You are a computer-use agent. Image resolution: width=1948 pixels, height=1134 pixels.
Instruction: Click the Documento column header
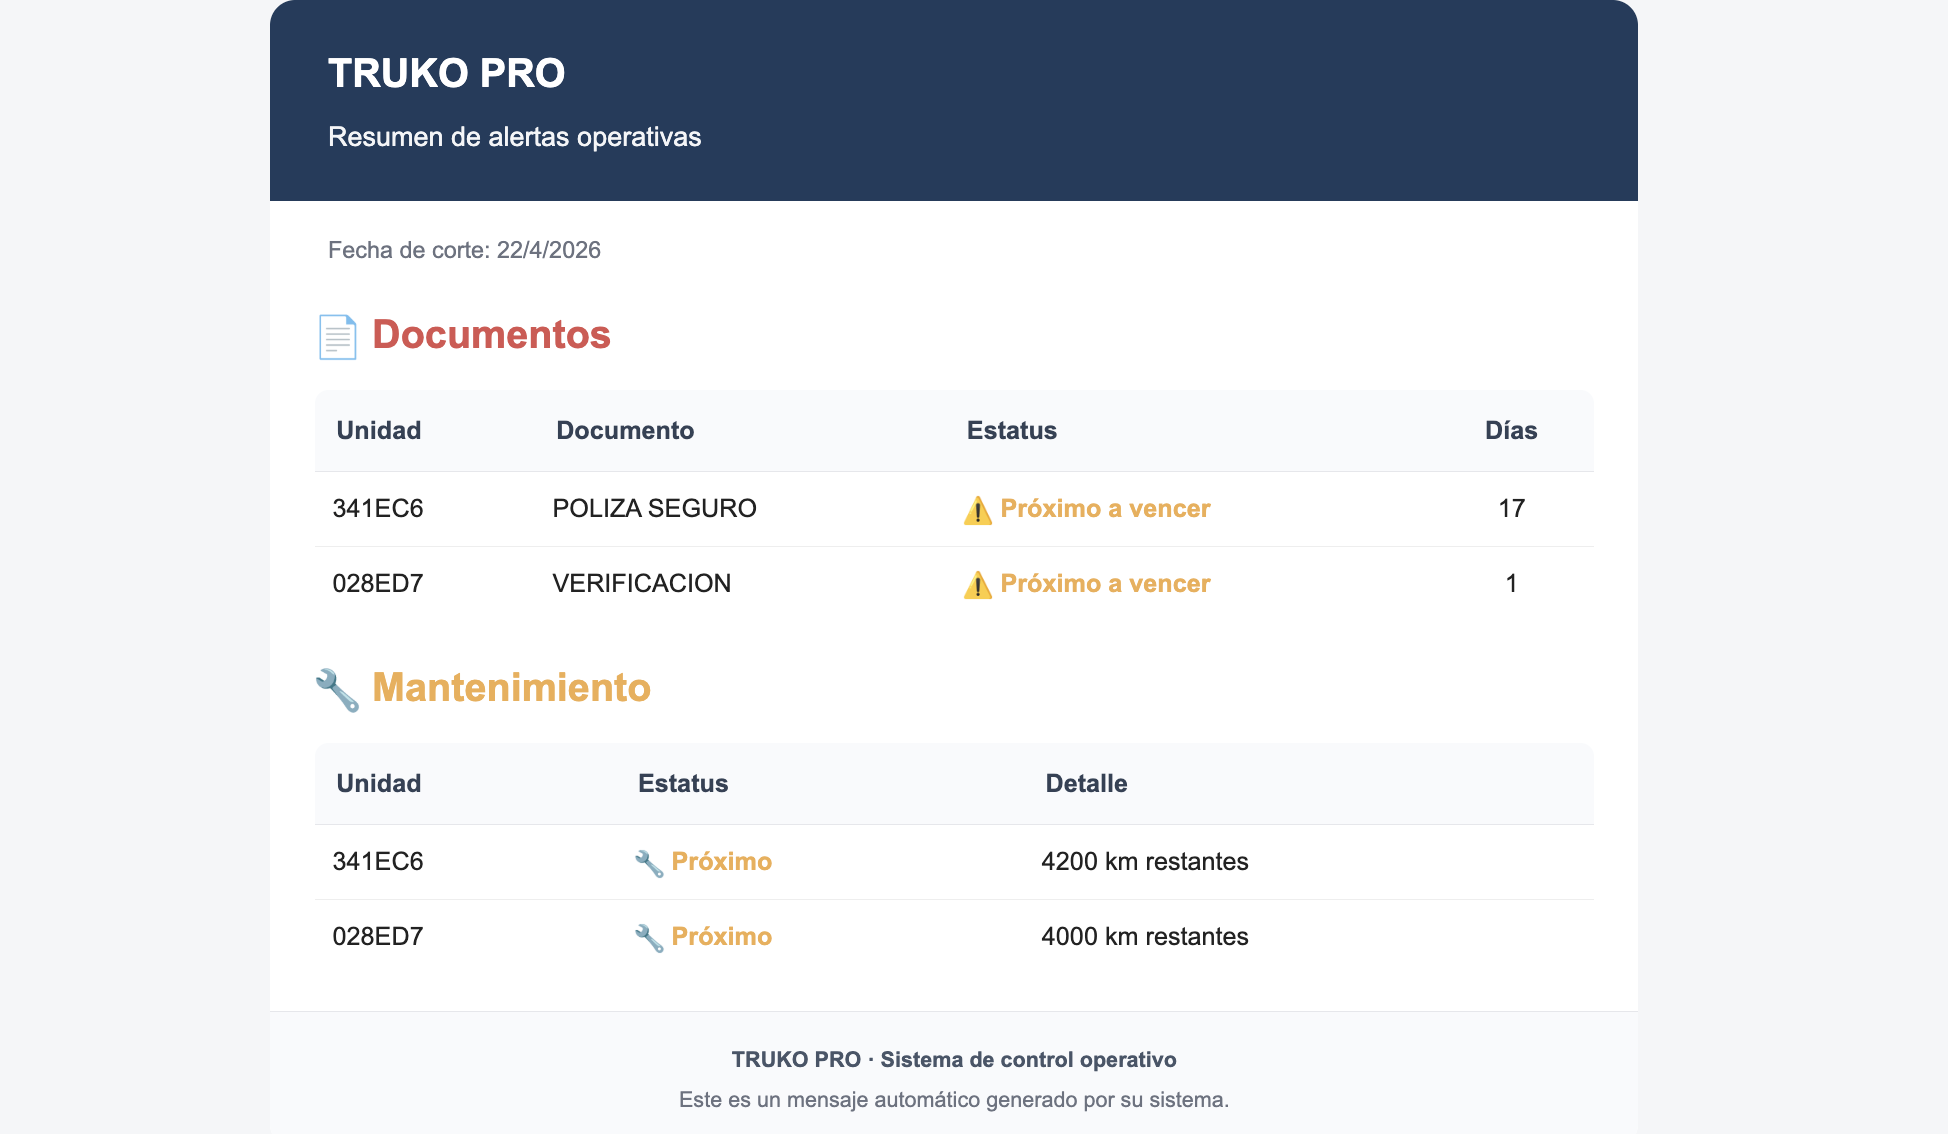tap(625, 431)
